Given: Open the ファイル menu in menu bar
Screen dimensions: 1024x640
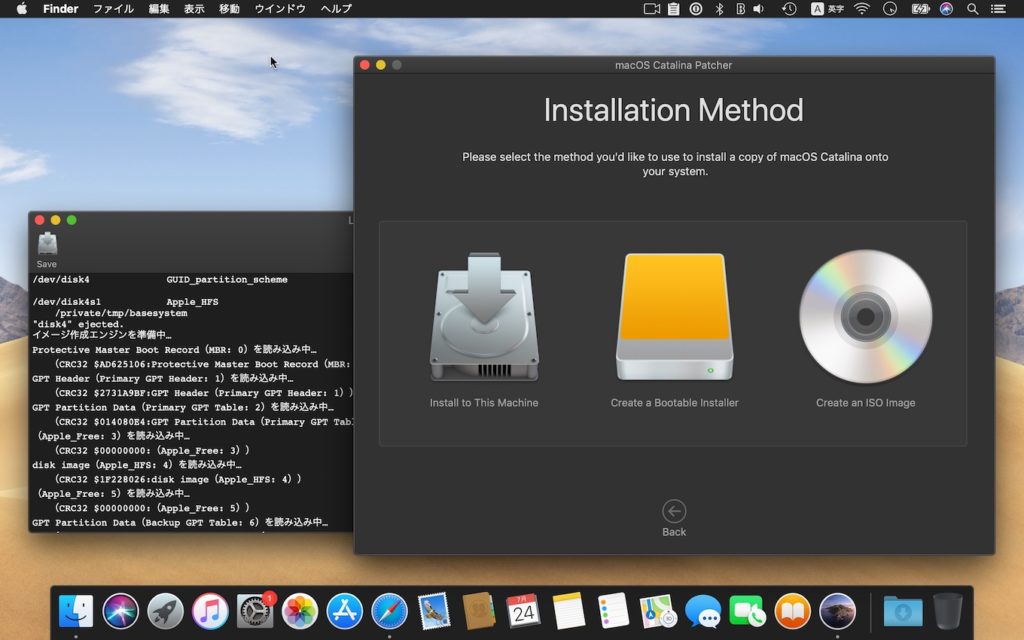Looking at the screenshot, I should pos(113,9).
